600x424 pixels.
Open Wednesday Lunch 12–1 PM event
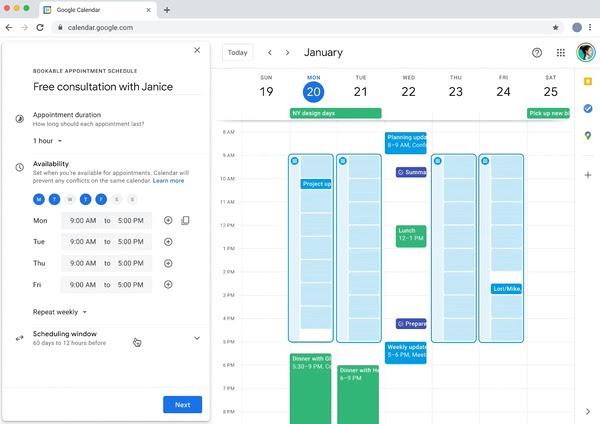[411, 236]
